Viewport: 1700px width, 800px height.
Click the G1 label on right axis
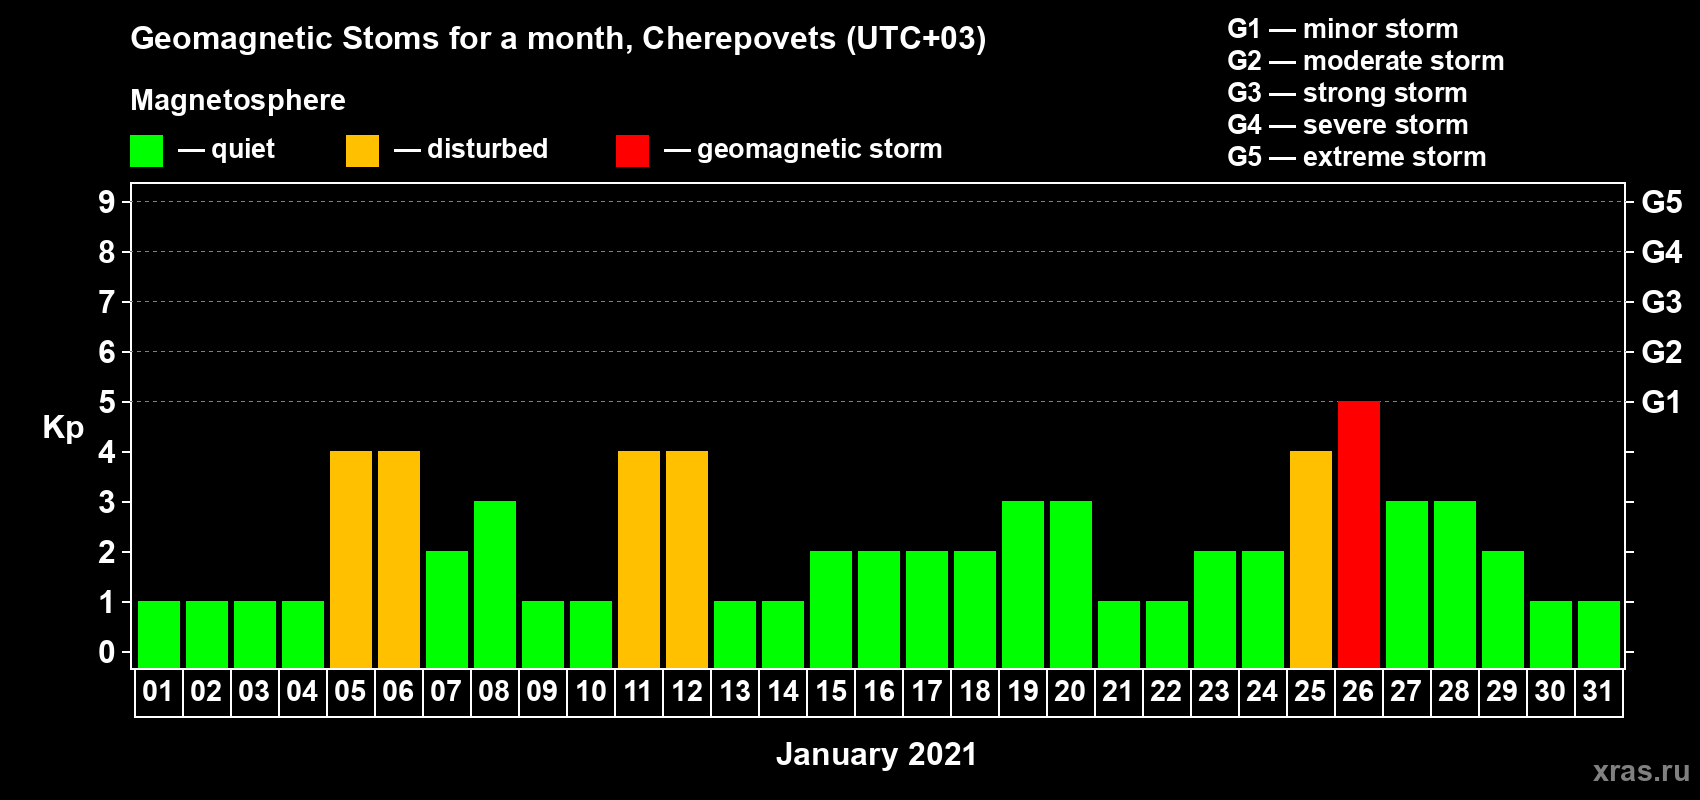coord(1661,402)
